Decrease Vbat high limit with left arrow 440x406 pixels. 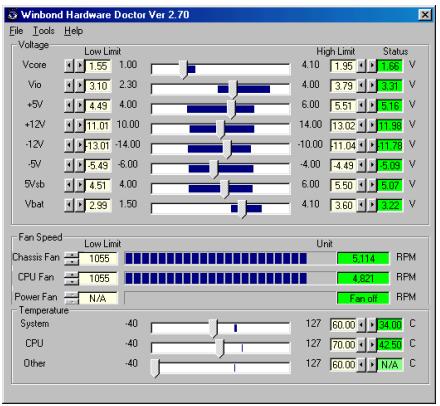361,205
